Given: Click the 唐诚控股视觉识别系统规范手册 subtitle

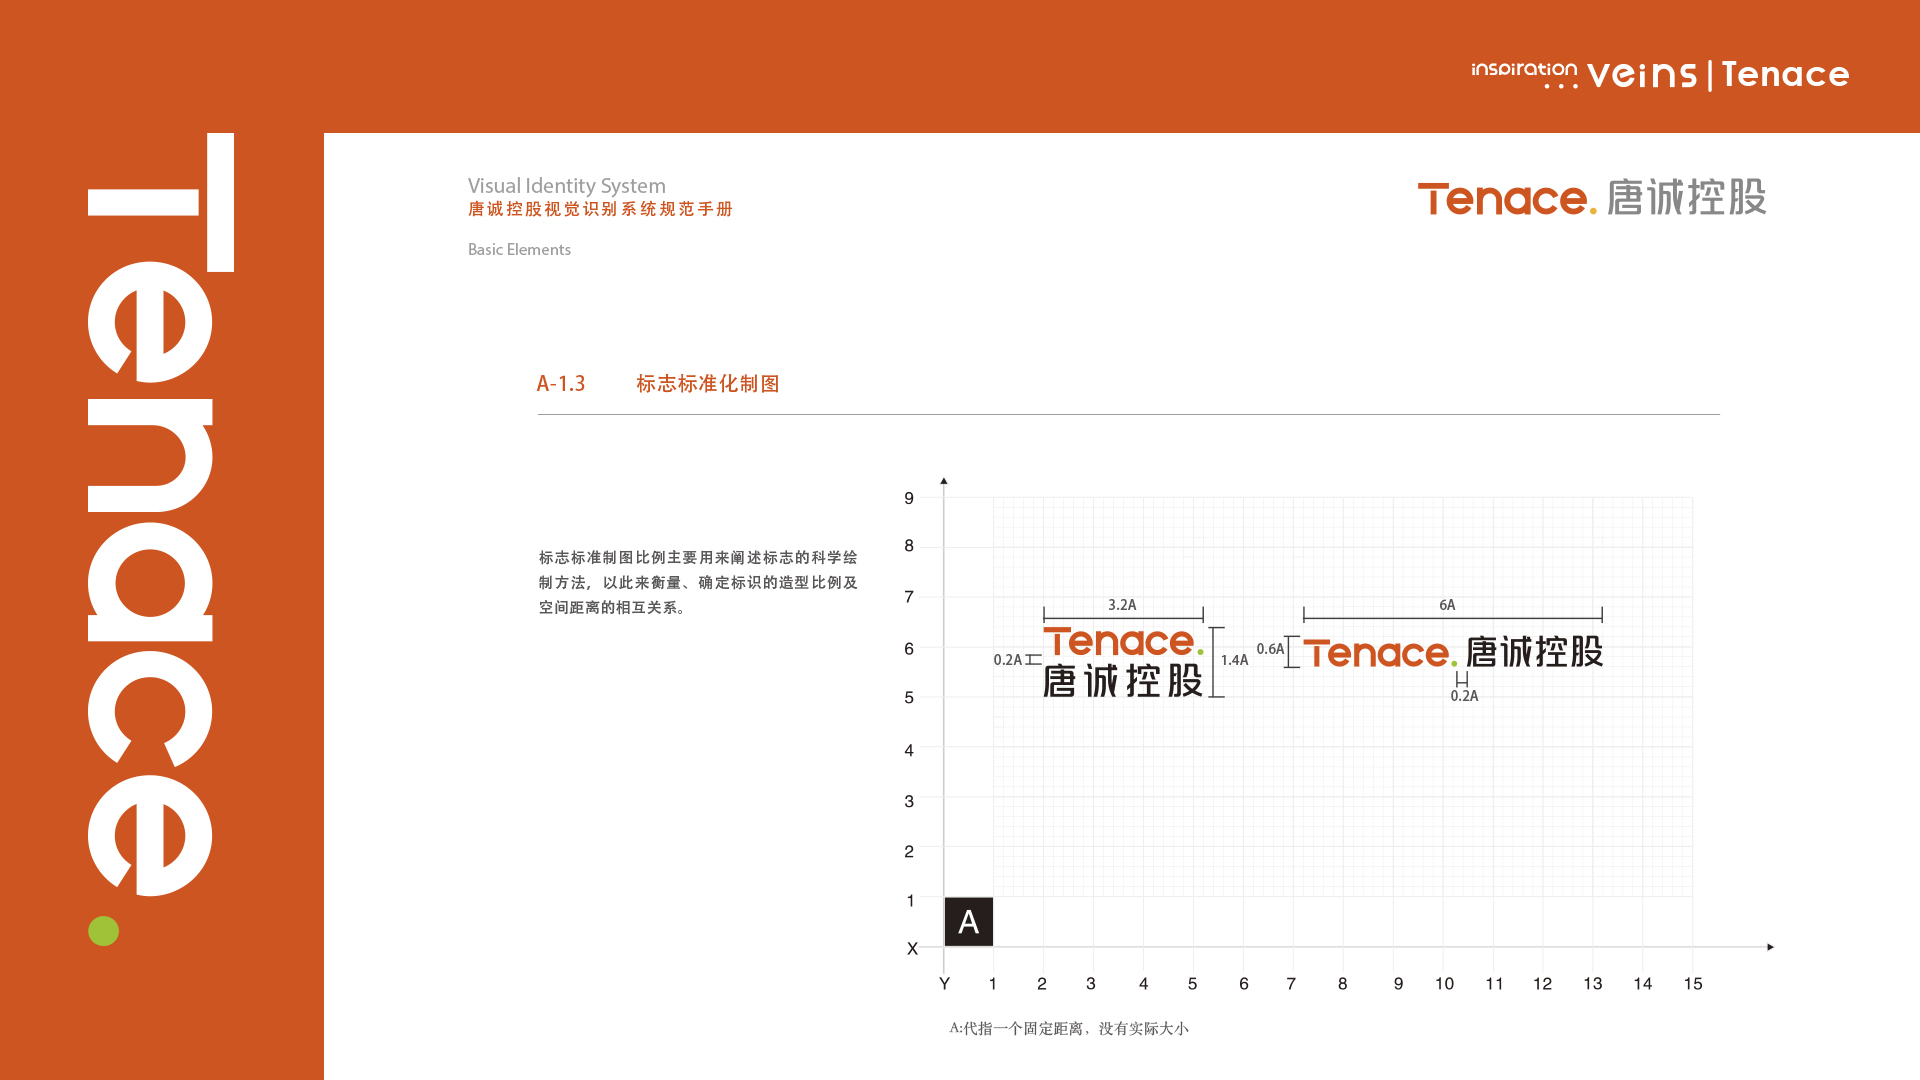Looking at the screenshot, I should (600, 209).
